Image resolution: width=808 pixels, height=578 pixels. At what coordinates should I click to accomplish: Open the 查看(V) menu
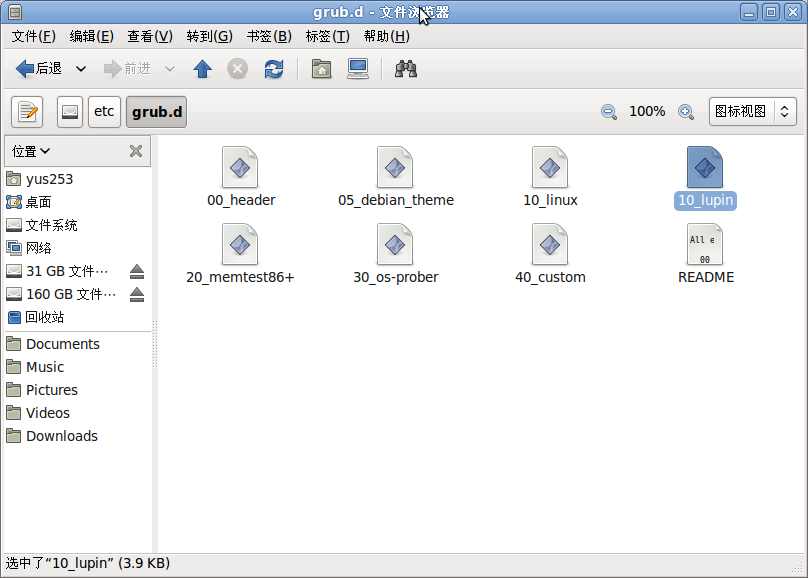149,36
